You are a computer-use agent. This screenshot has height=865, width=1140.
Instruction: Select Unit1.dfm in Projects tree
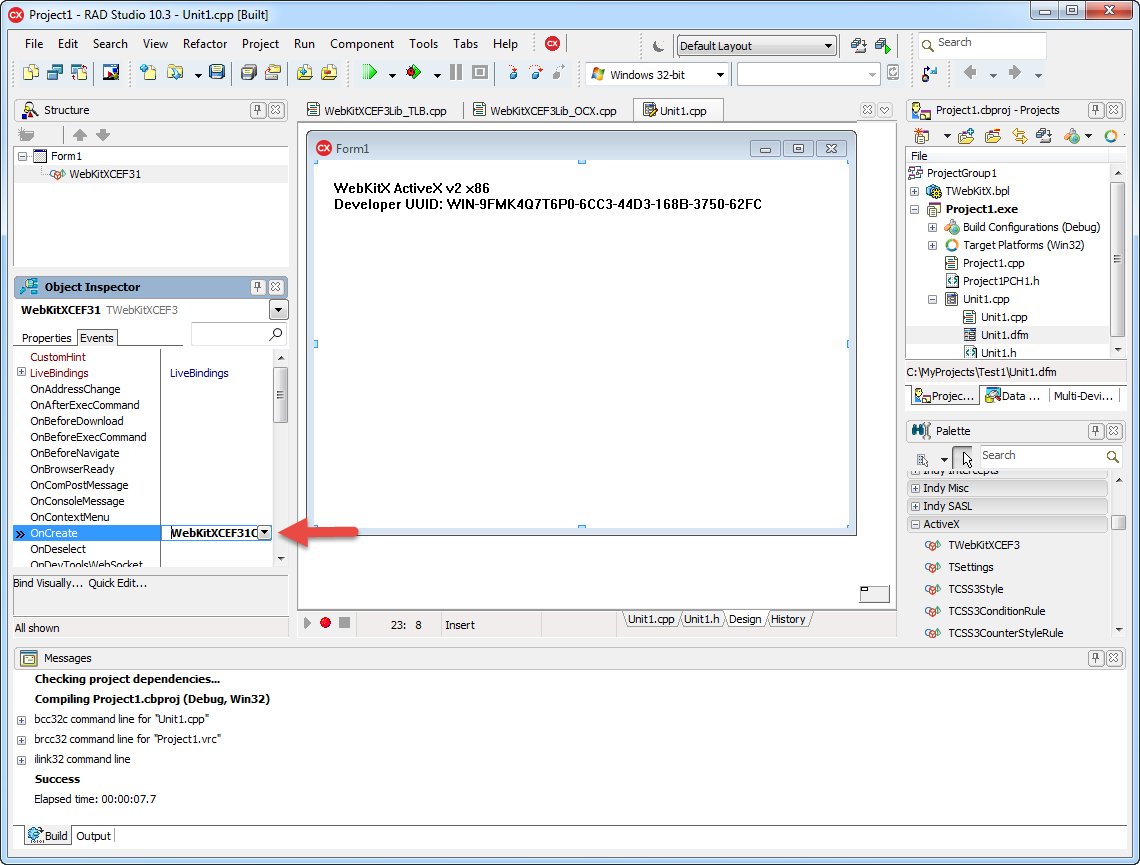1004,335
